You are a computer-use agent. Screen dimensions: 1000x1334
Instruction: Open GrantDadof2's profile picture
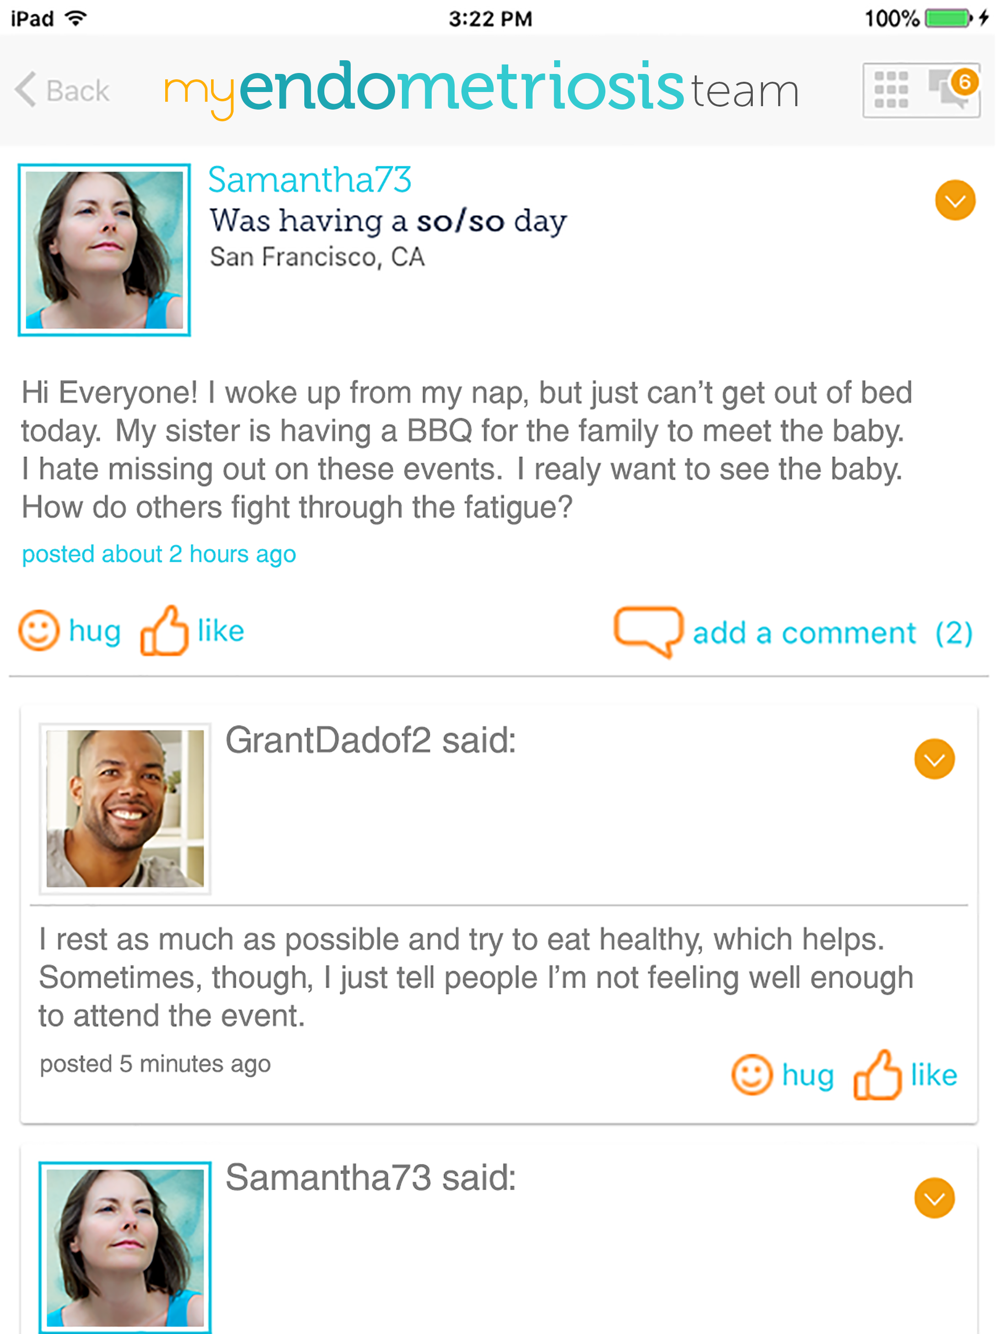tap(125, 808)
